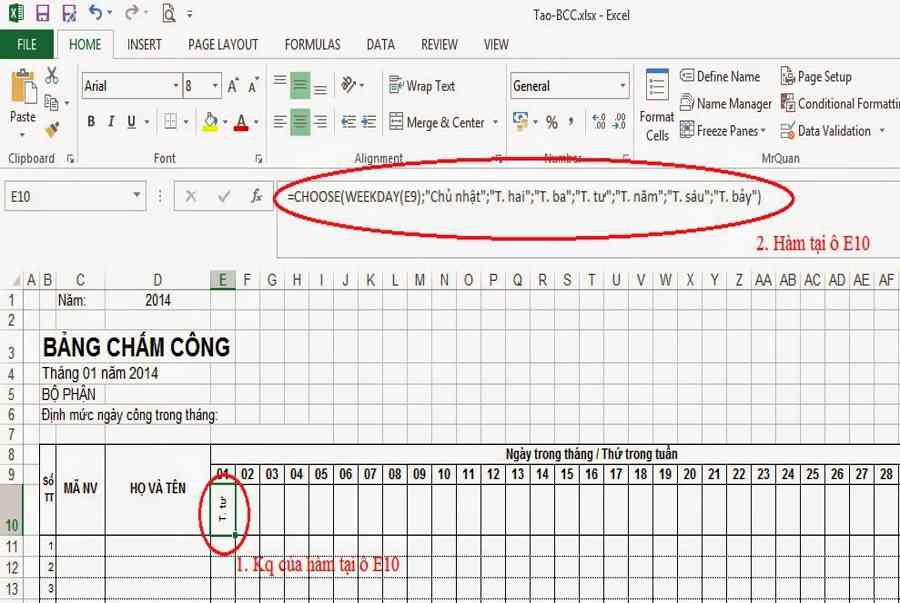Viewport: 900px width, 603px height.
Task: Select cell D1 containing 2014
Action: point(158,300)
